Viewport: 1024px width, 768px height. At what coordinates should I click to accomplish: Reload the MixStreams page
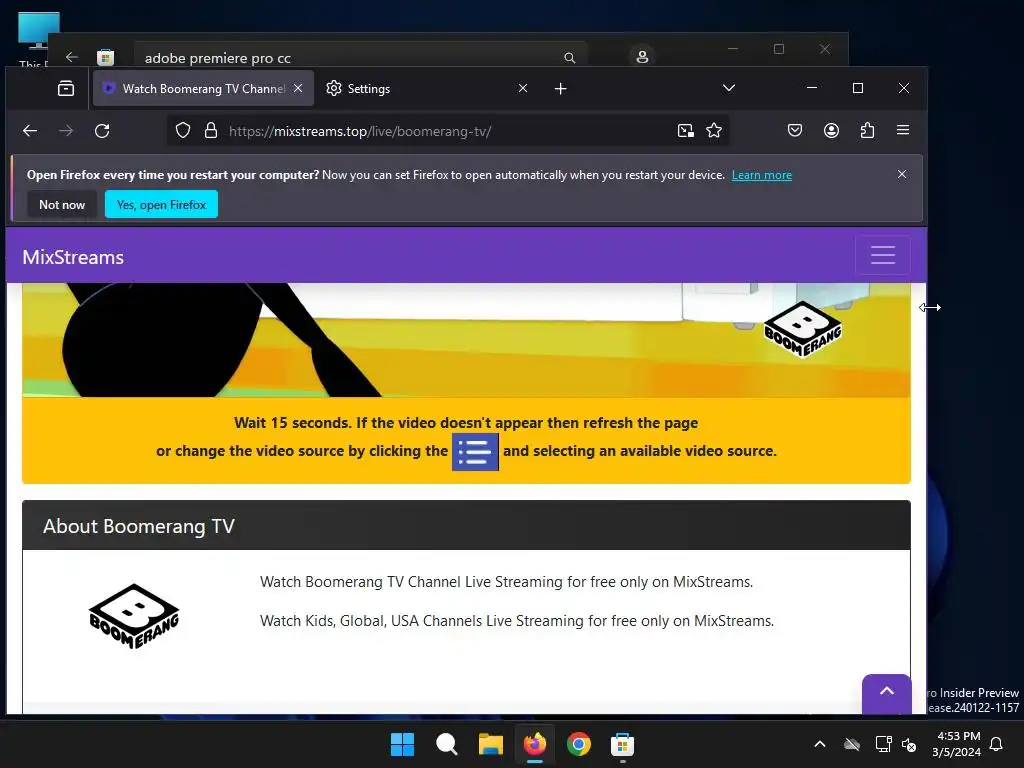[x=102, y=131]
